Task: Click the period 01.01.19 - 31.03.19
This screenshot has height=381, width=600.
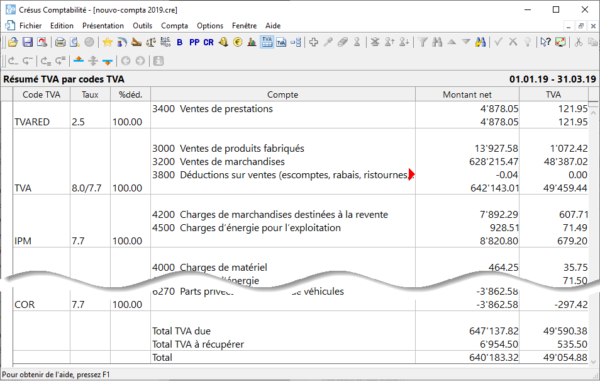Action: tap(553, 79)
